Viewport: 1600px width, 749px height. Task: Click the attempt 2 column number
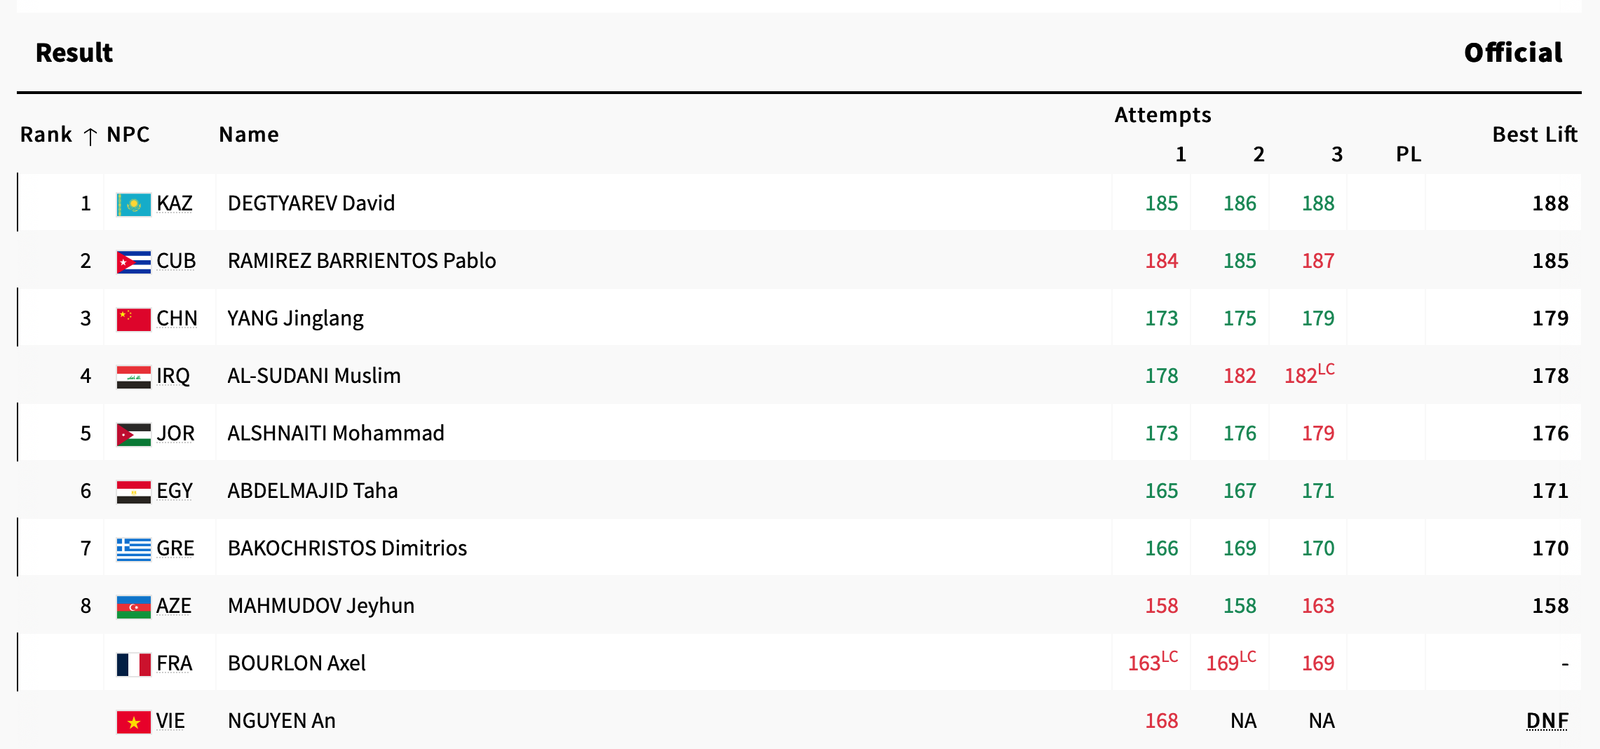tap(1259, 155)
